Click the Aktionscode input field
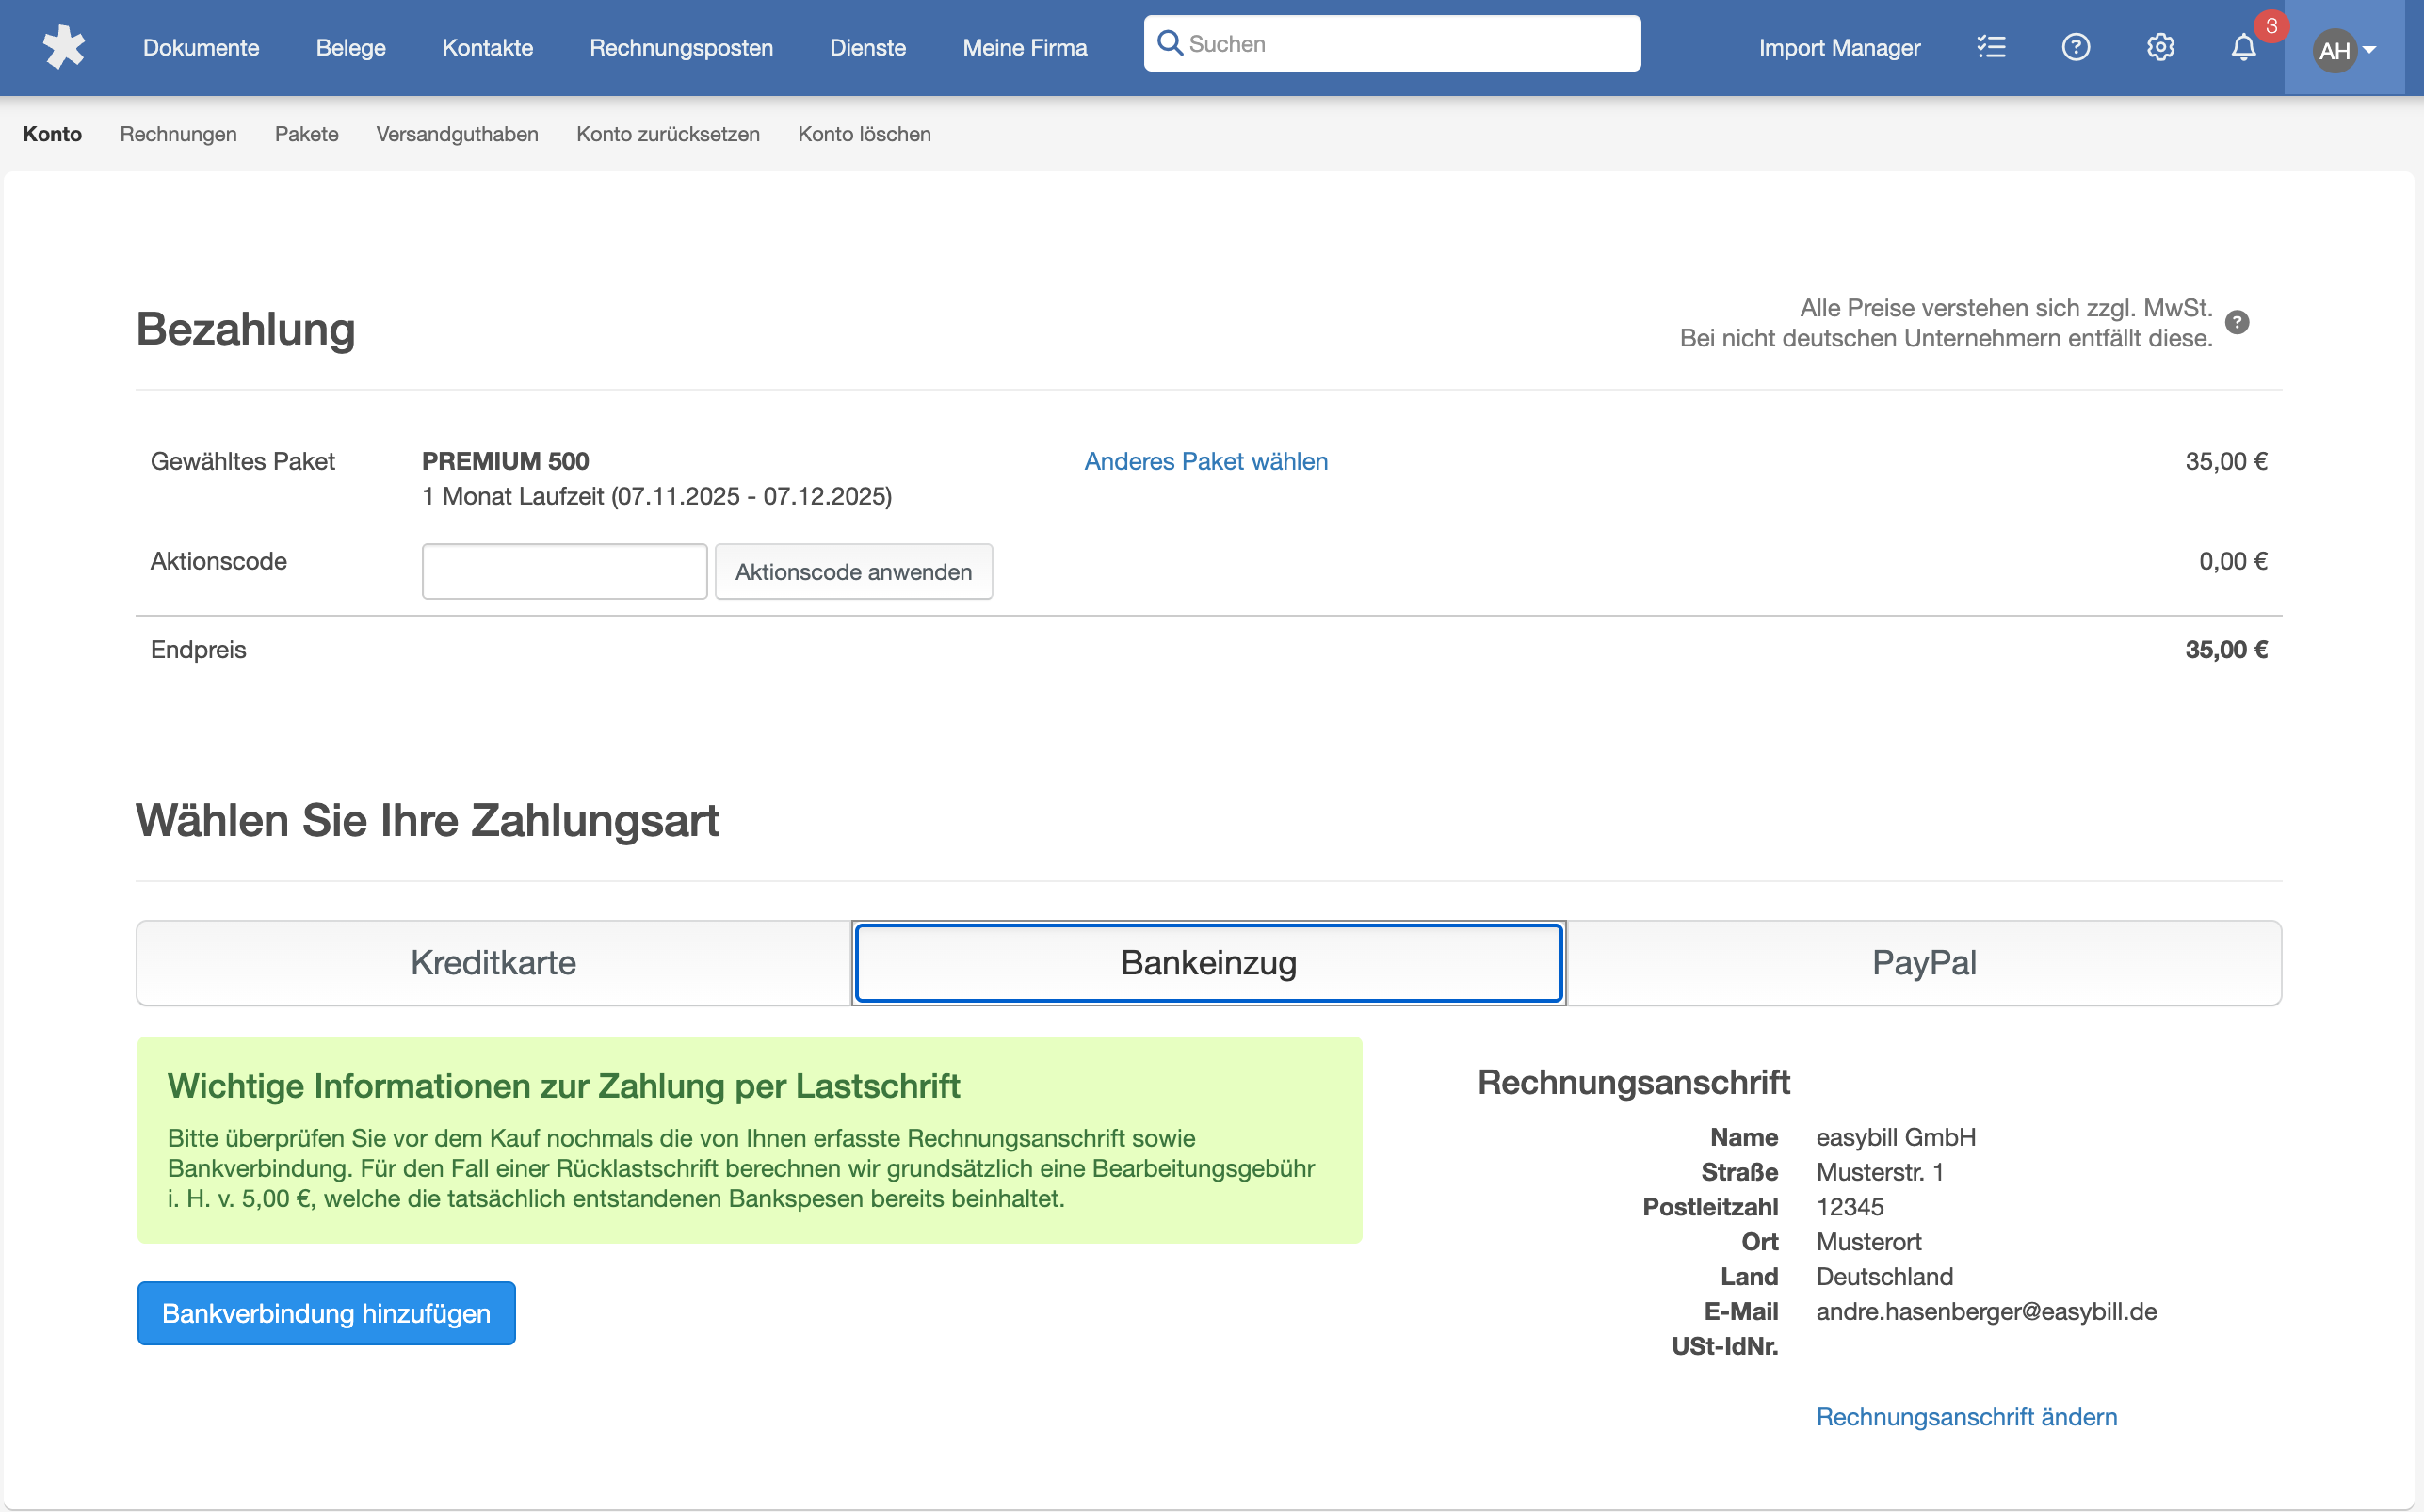The height and width of the screenshot is (1512, 2424). coord(564,571)
